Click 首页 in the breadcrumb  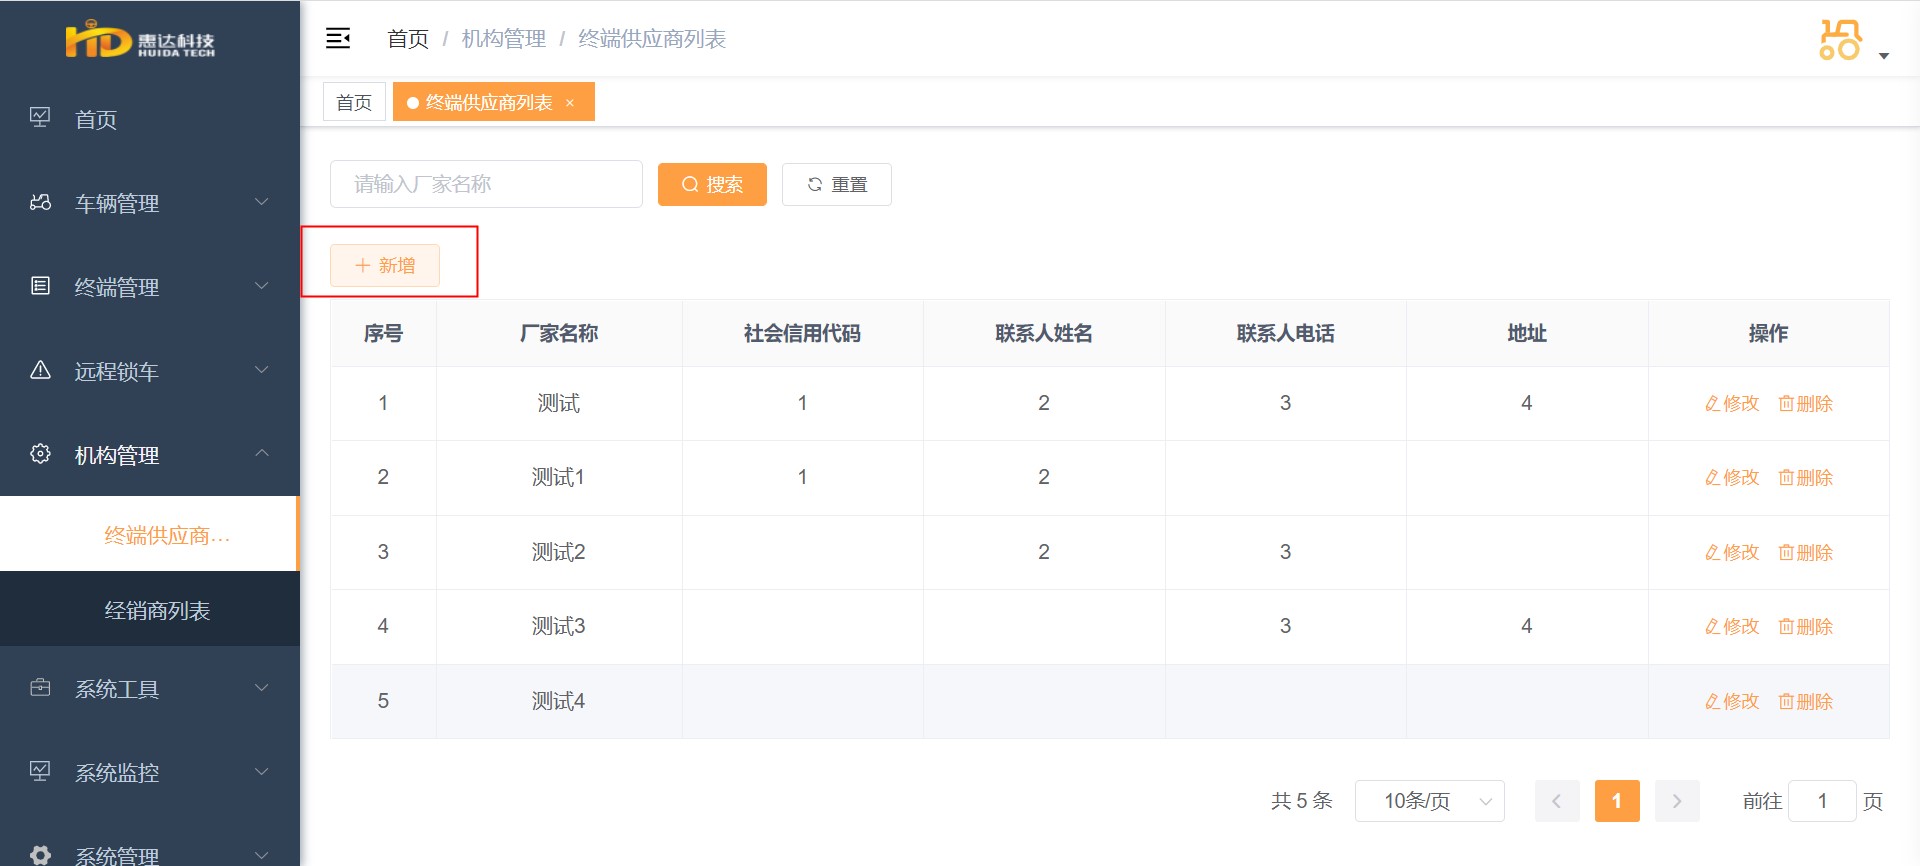click(x=408, y=39)
